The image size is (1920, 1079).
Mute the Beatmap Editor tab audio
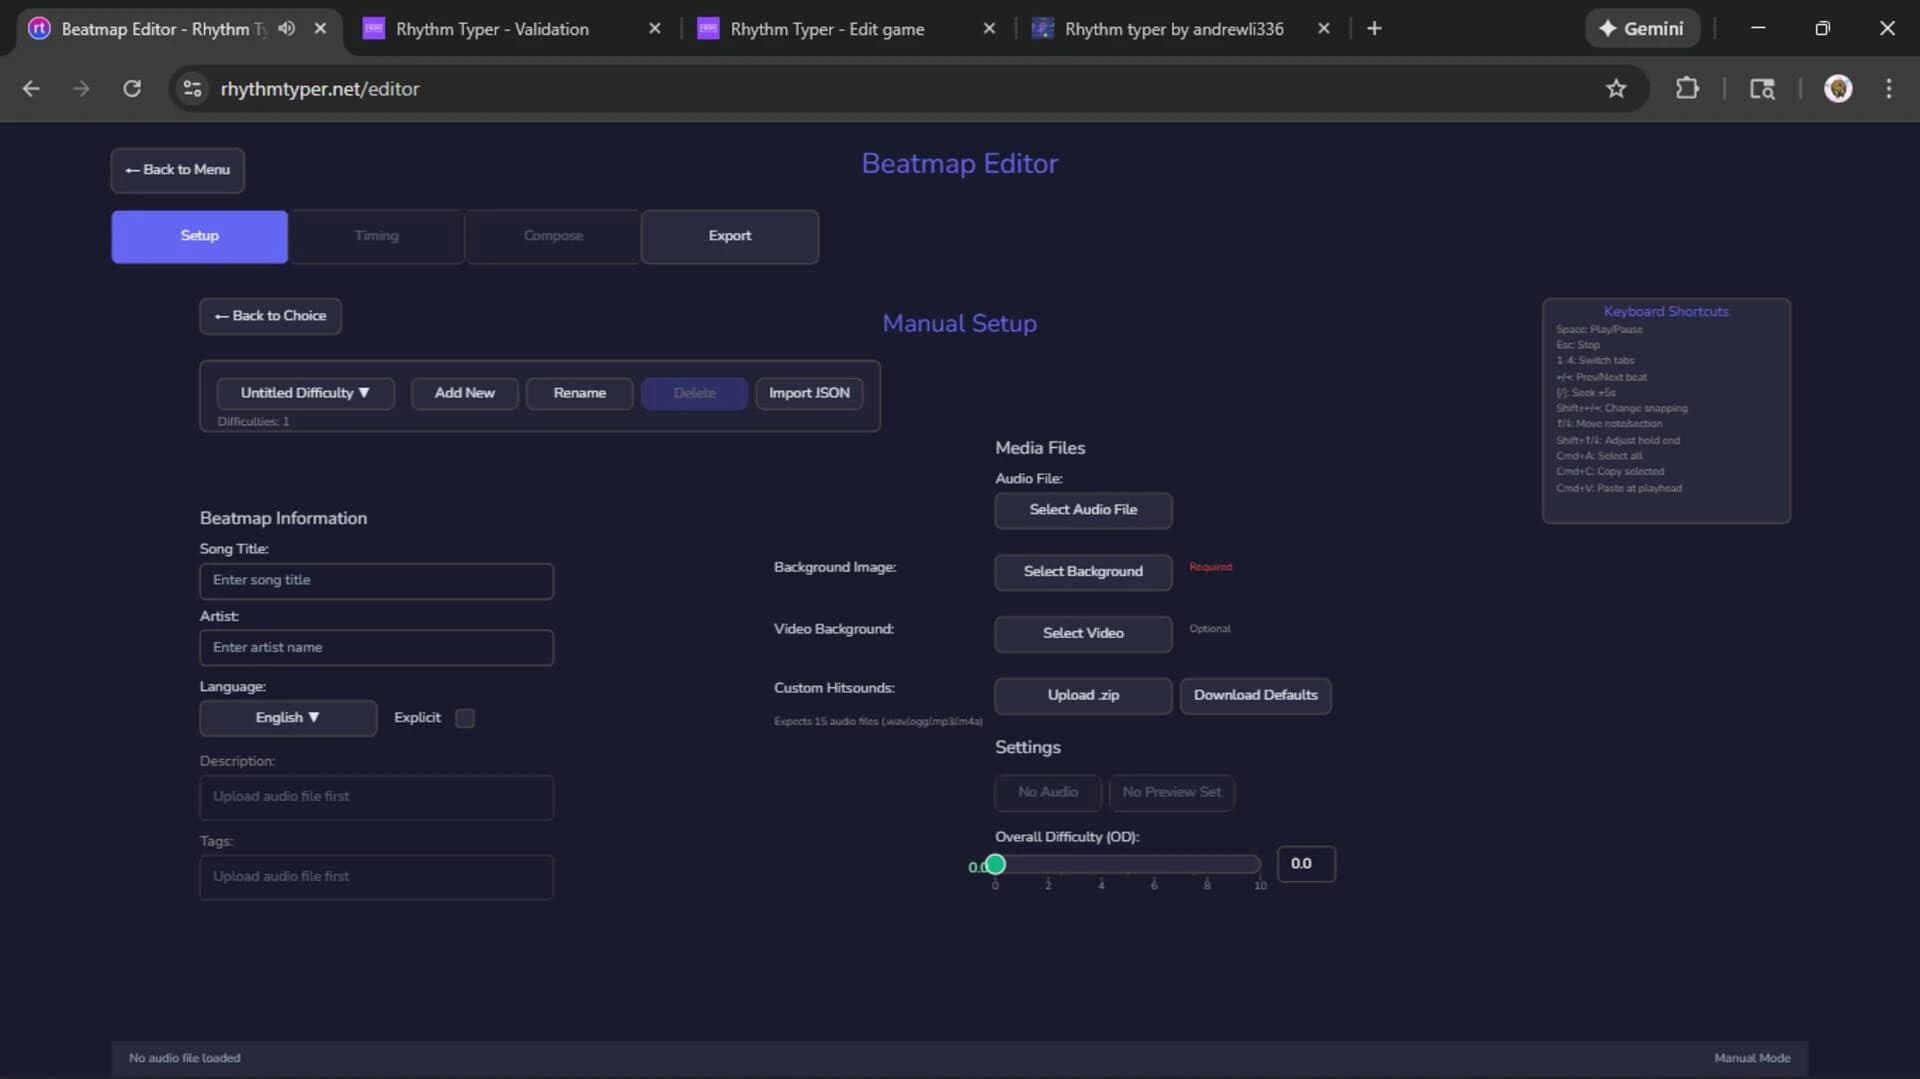click(x=287, y=28)
